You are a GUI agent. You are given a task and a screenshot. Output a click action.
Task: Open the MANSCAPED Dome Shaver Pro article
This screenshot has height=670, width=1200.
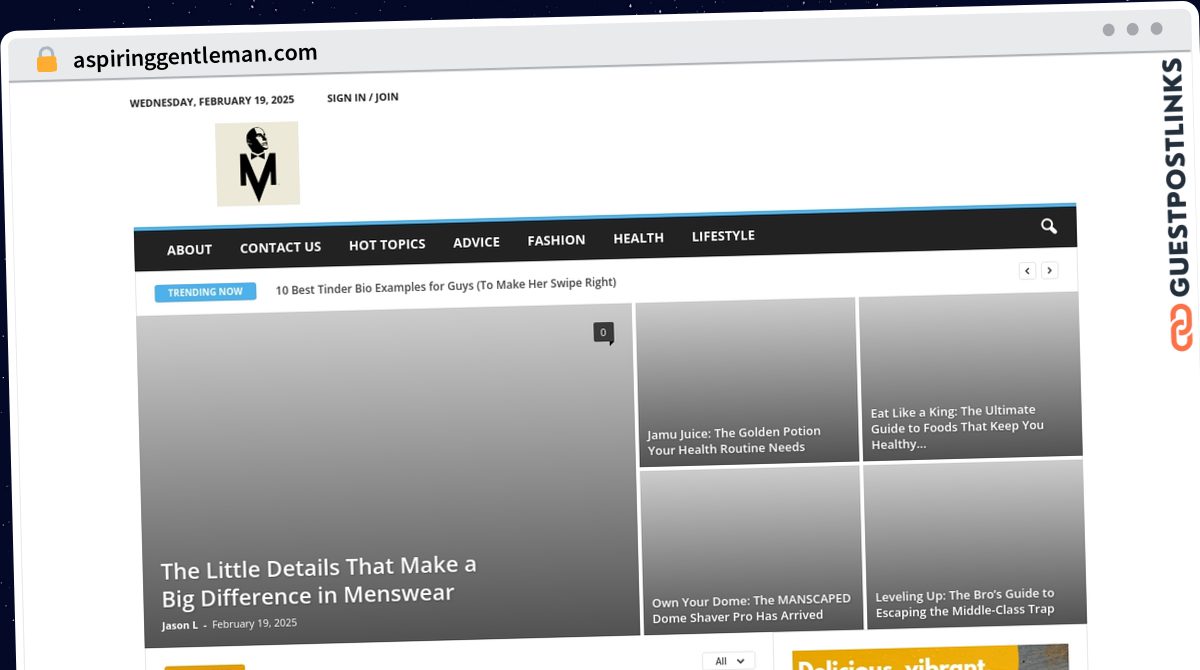click(752, 608)
